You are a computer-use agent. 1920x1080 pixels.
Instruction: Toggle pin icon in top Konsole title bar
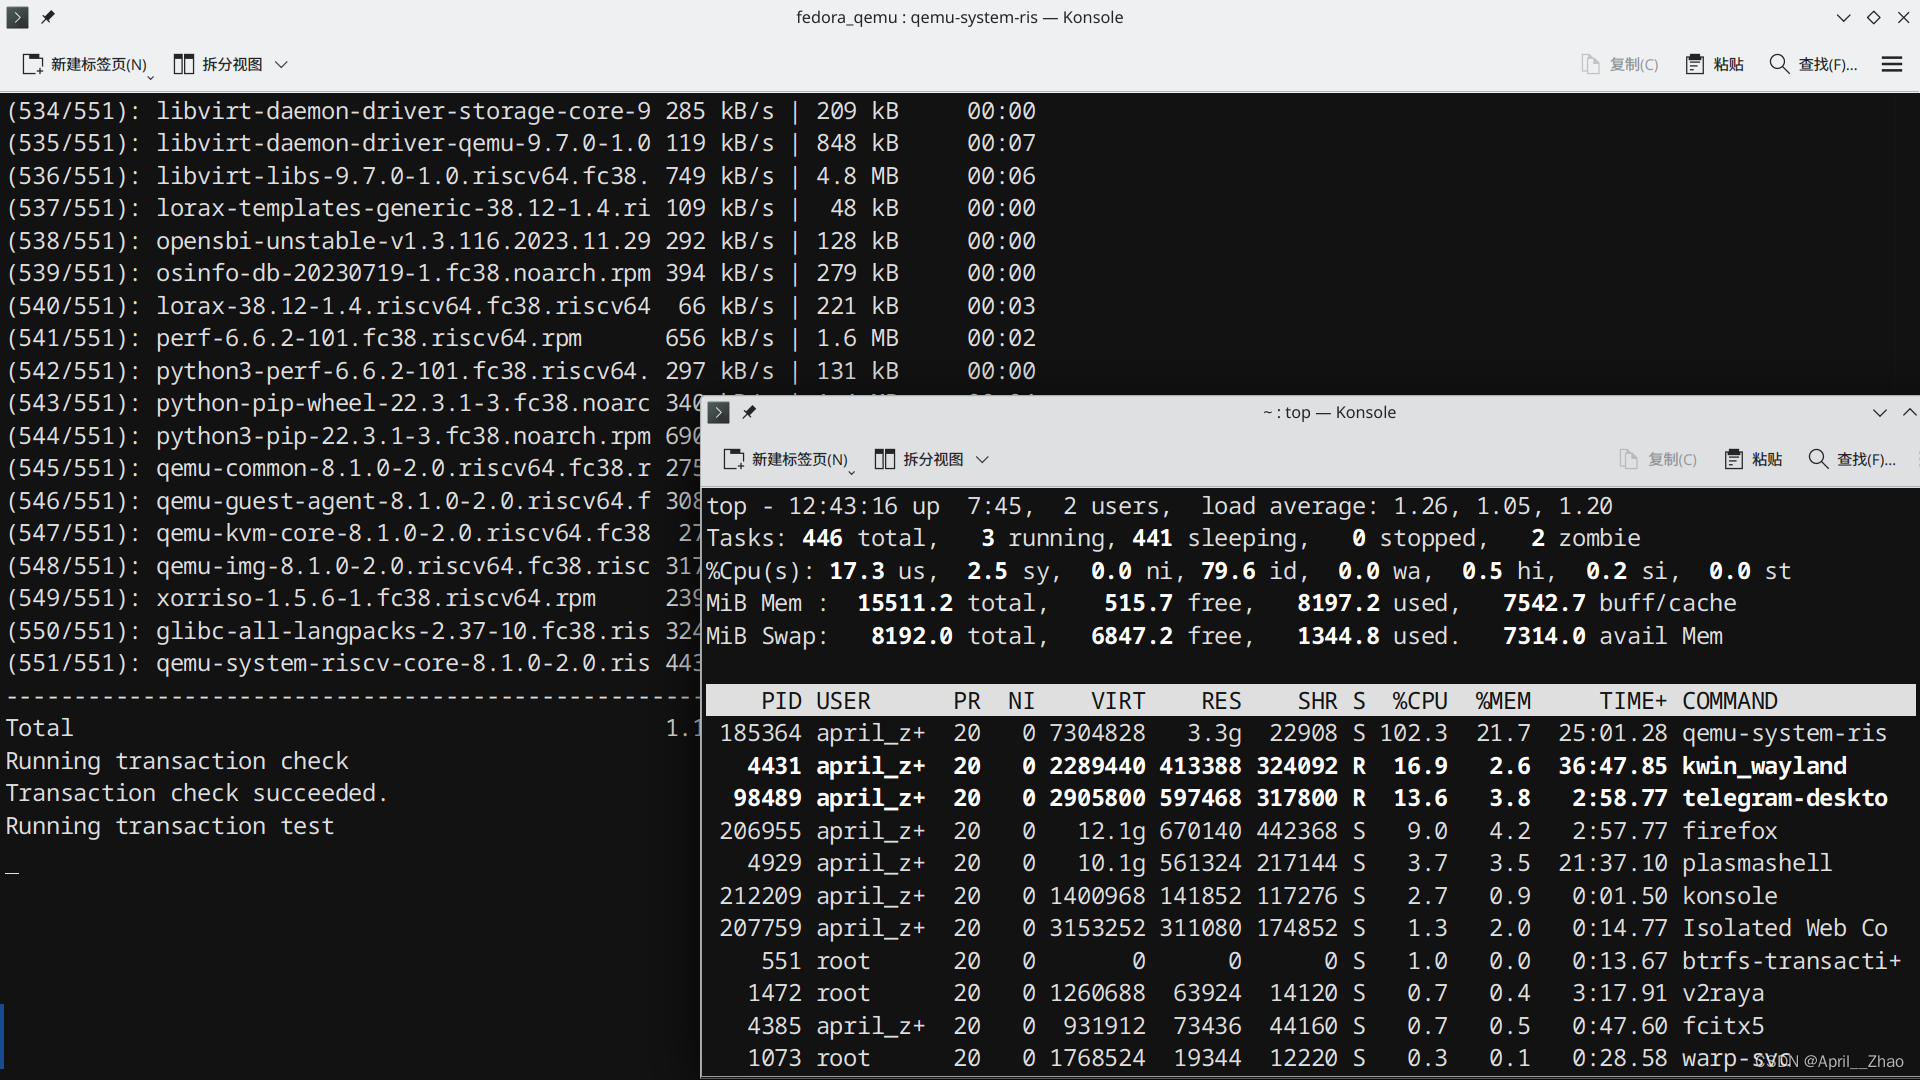749,412
